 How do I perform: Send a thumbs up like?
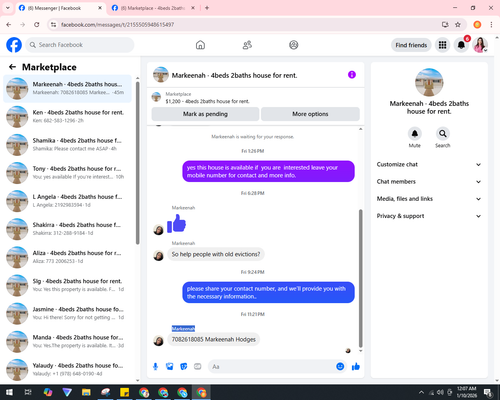[356, 367]
